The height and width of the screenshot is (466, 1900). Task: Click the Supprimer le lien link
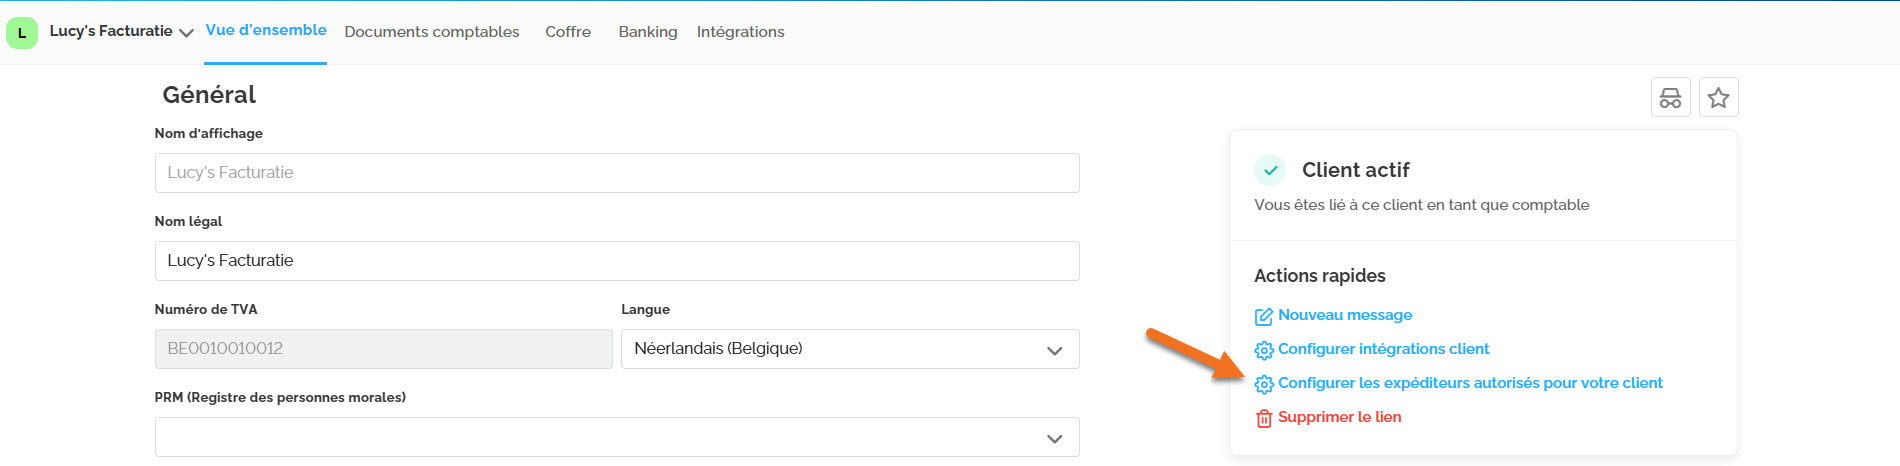click(x=1339, y=417)
